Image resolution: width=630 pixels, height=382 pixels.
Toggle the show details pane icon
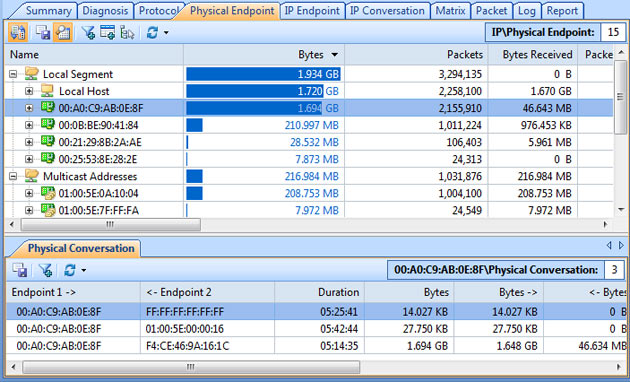tap(63, 33)
